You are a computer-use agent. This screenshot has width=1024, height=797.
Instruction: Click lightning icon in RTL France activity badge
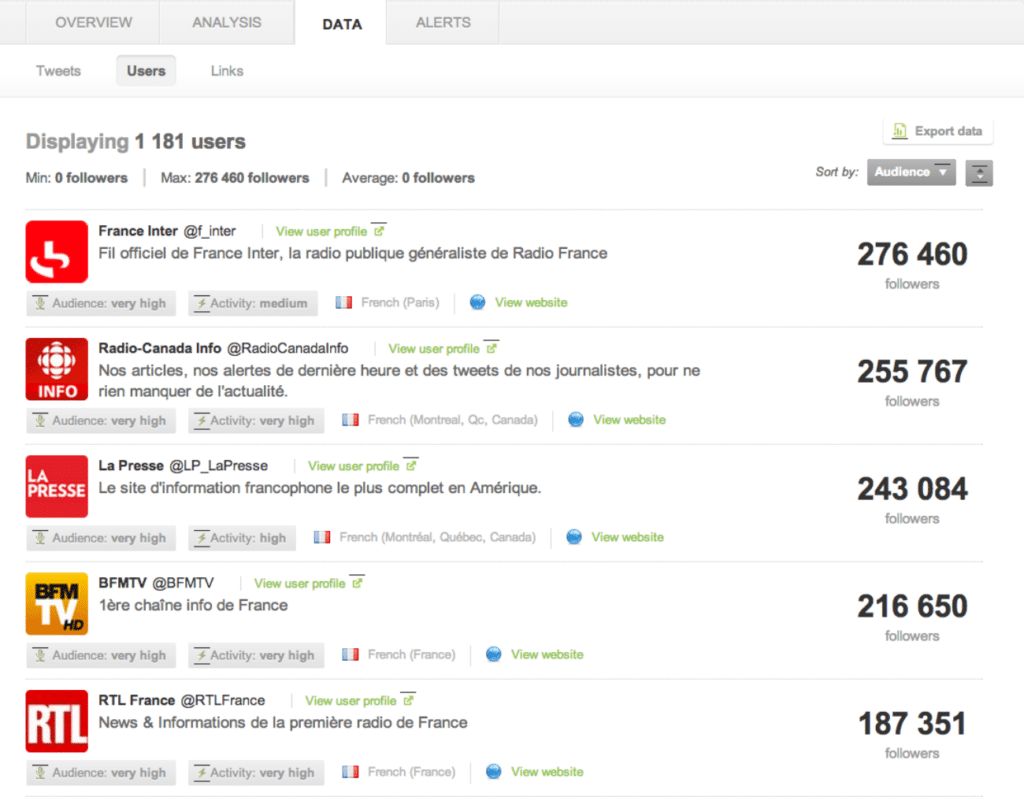tap(202, 773)
